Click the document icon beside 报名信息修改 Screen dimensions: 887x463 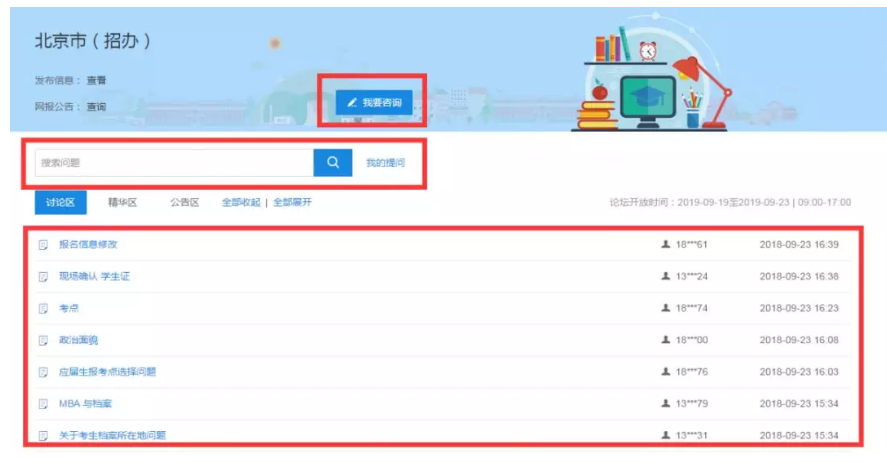click(x=43, y=245)
